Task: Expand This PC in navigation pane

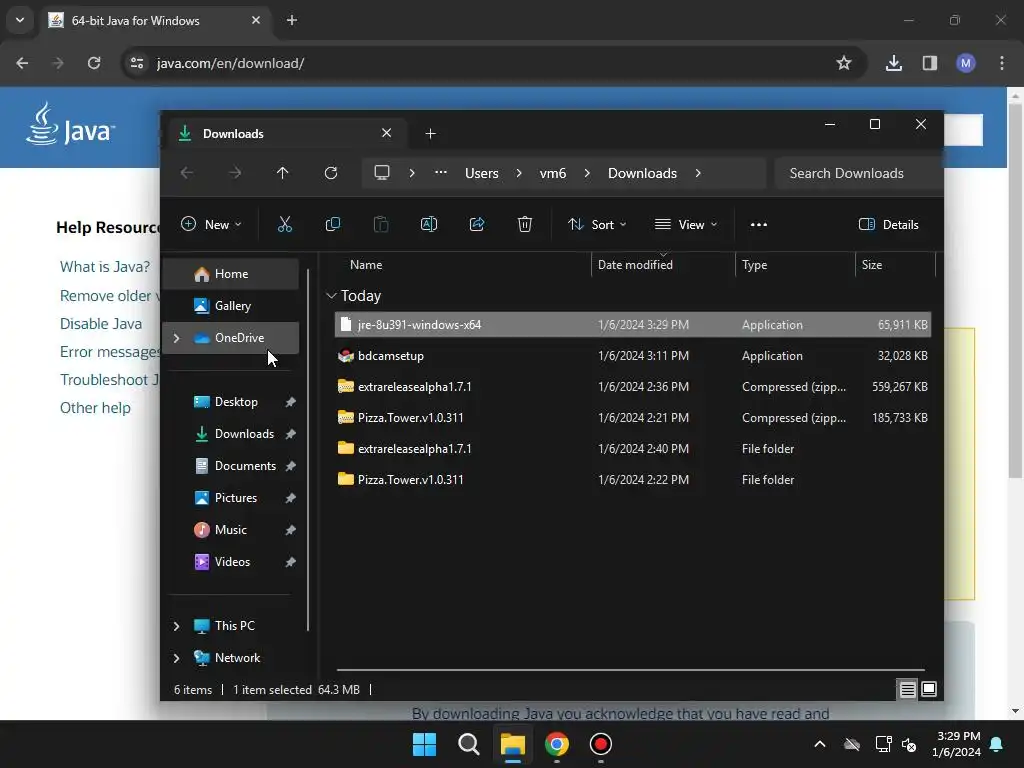Action: [x=176, y=626]
